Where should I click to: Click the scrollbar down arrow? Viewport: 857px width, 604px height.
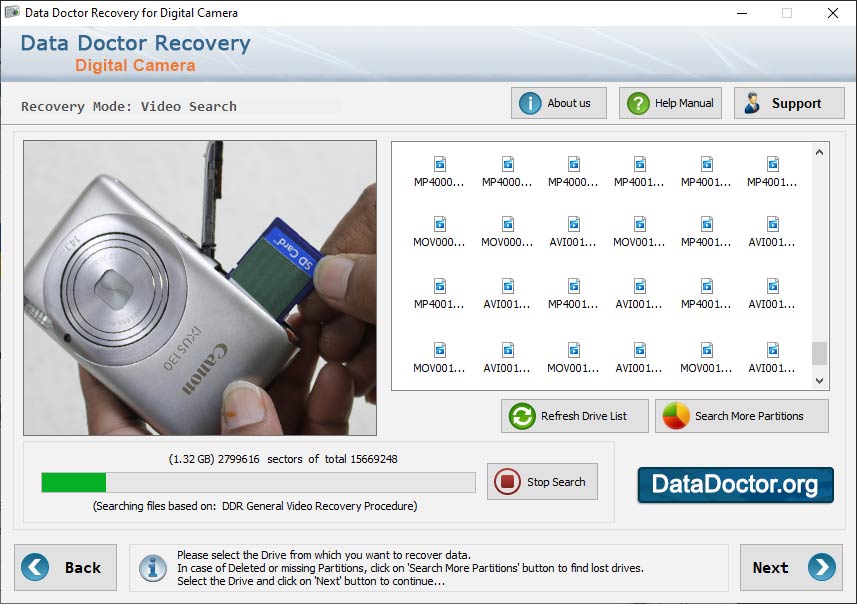pos(820,382)
